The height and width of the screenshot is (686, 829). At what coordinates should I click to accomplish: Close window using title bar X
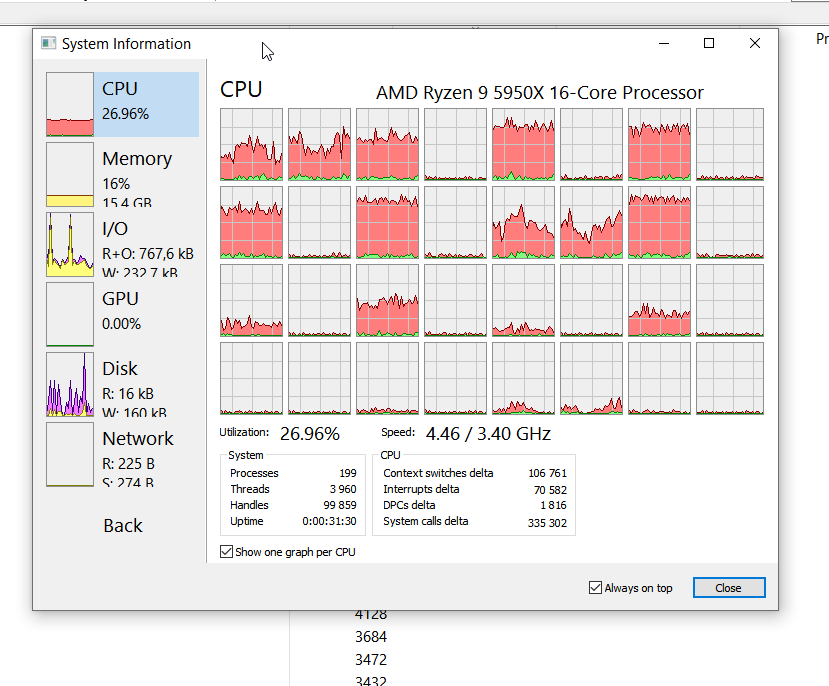coord(755,43)
